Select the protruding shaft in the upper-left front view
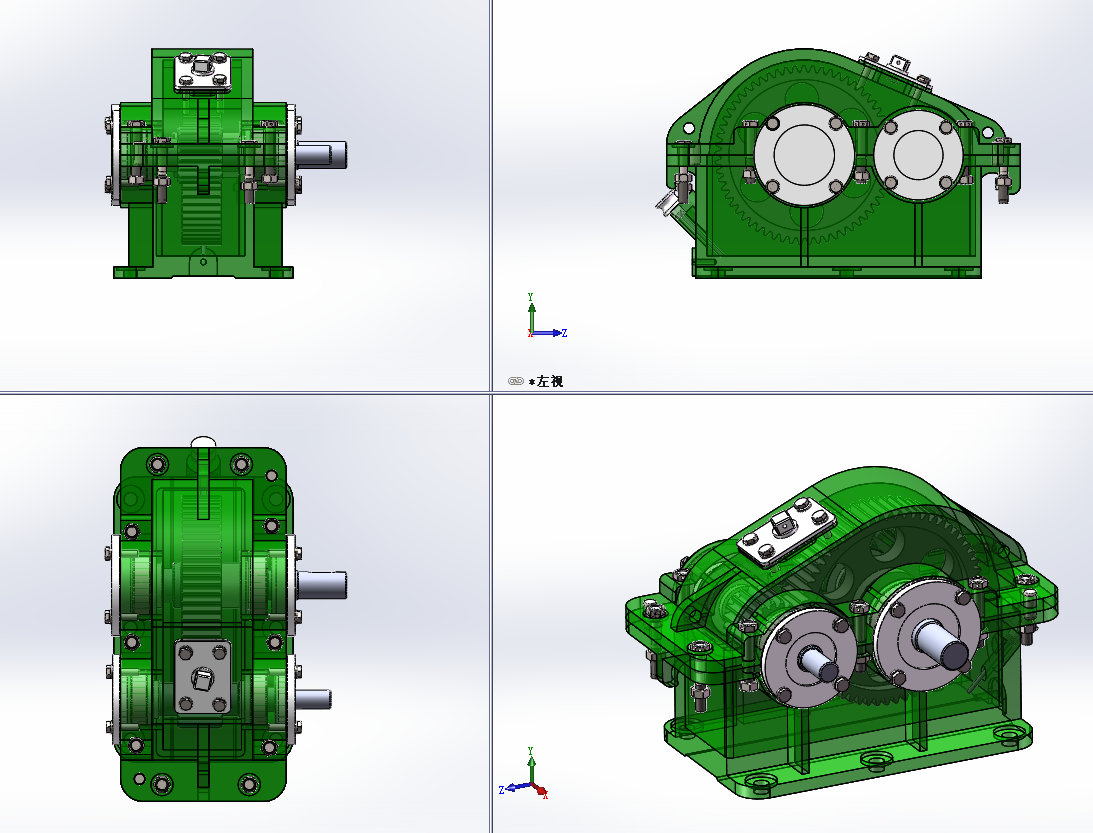1093x833 pixels. 321,155
